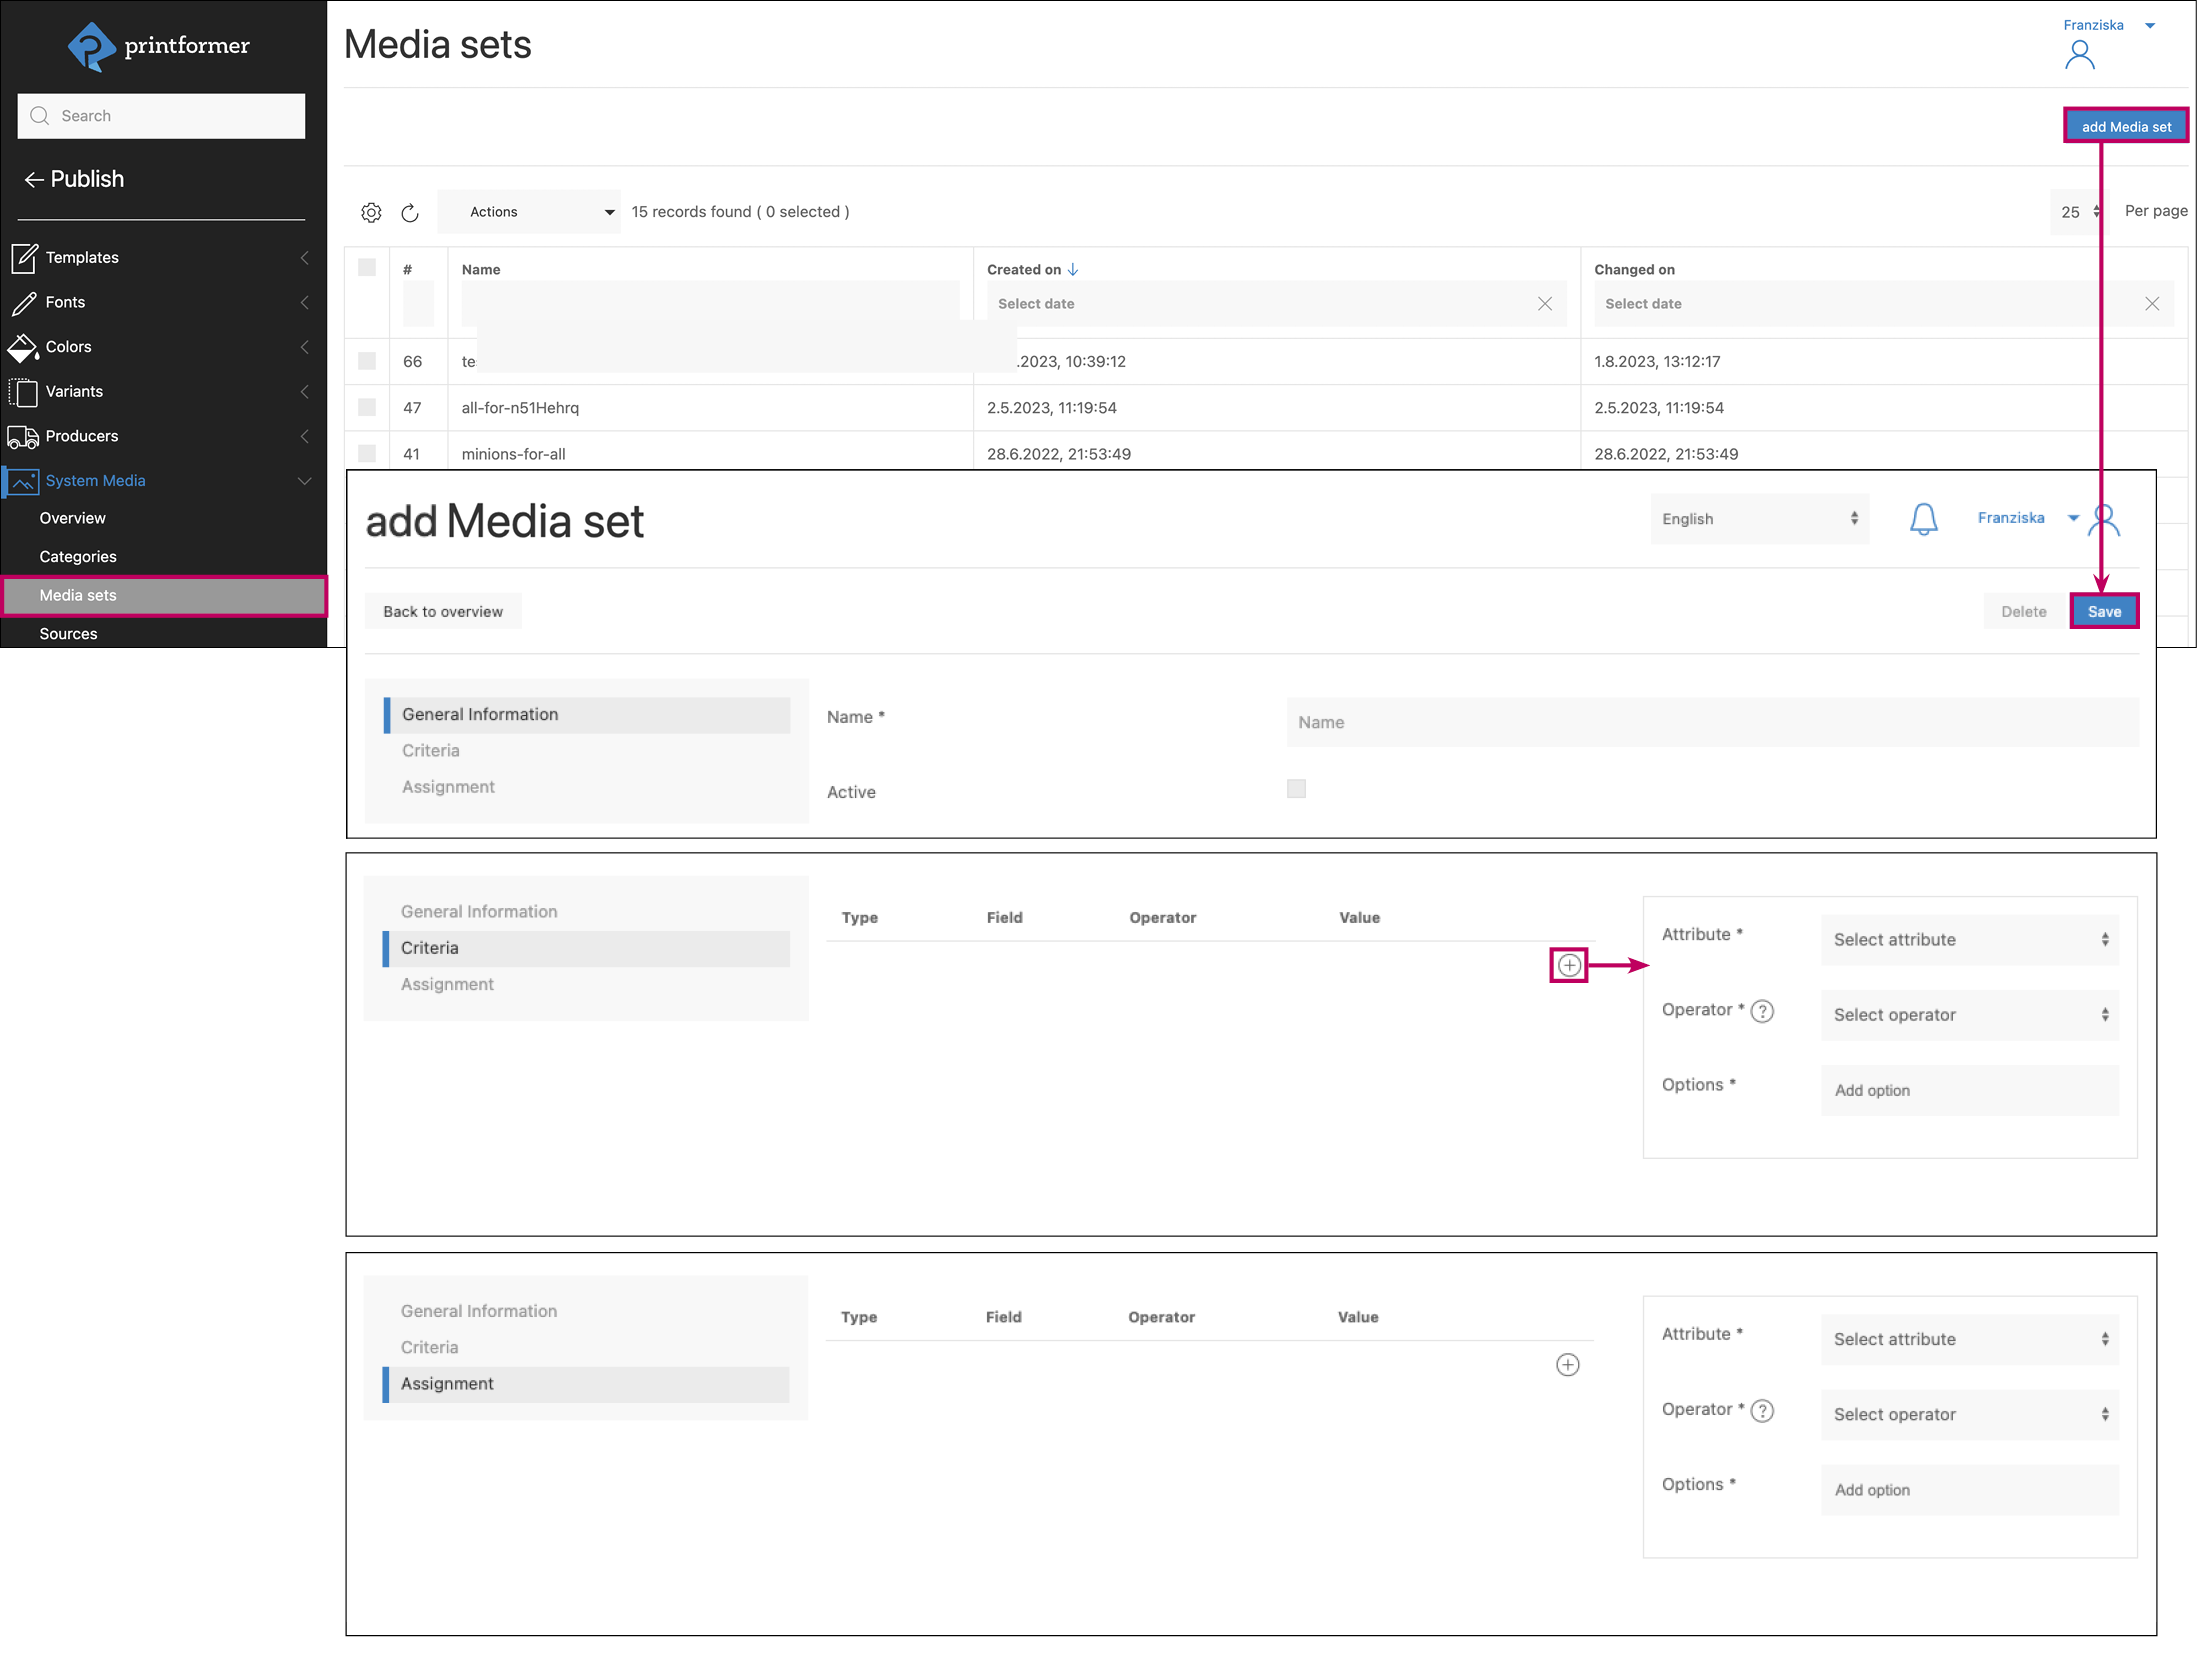Click the plus icon in Criteria table
Viewport: 2197px width, 1654px height.
1569,965
